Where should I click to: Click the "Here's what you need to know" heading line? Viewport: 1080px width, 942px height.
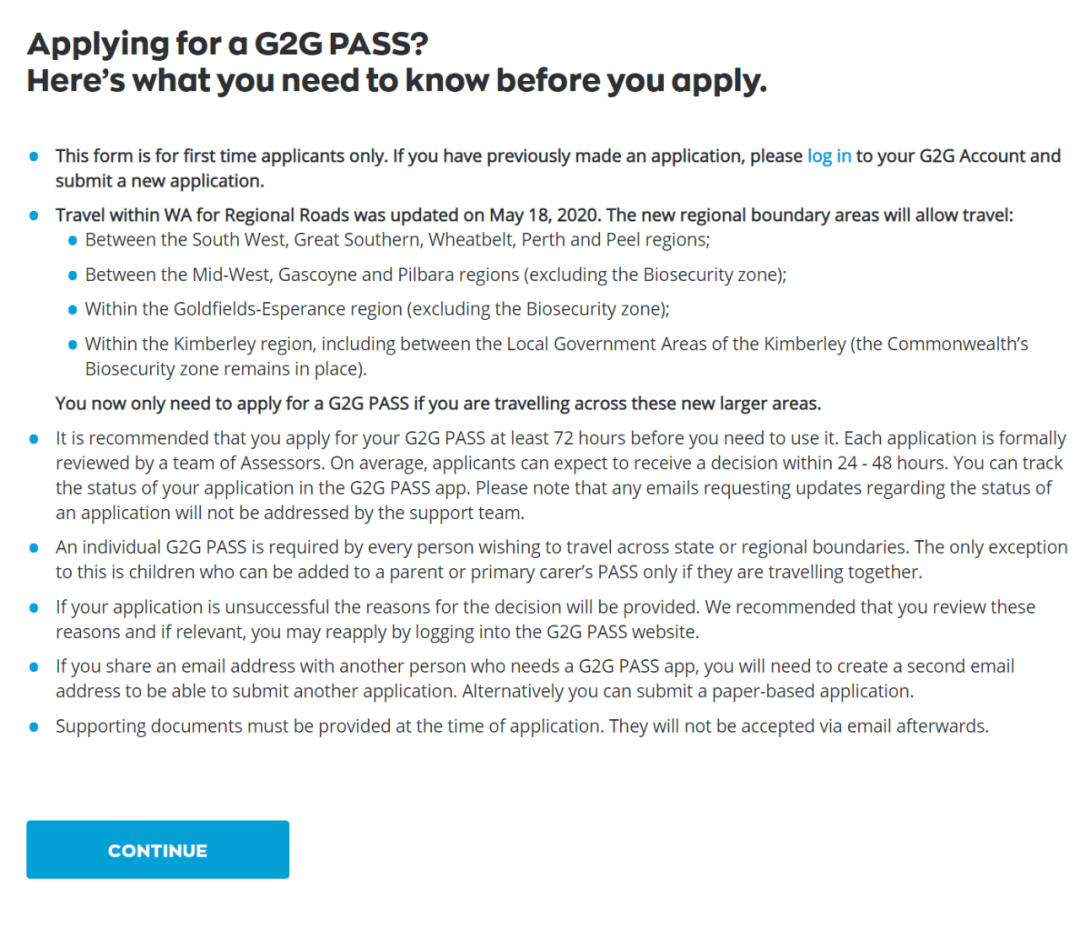pos(396,81)
